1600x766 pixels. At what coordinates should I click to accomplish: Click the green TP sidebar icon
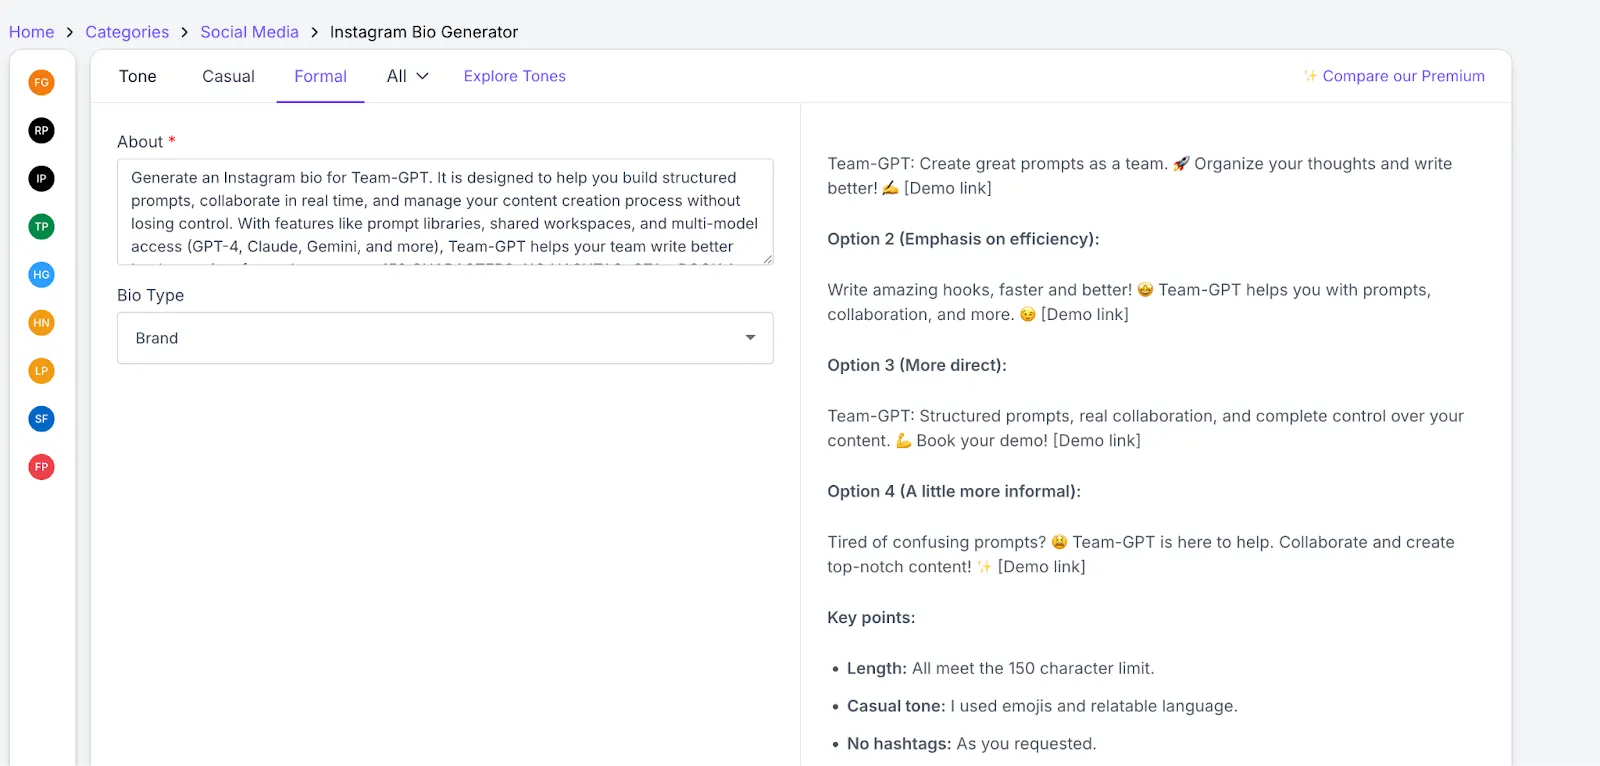[x=41, y=226]
